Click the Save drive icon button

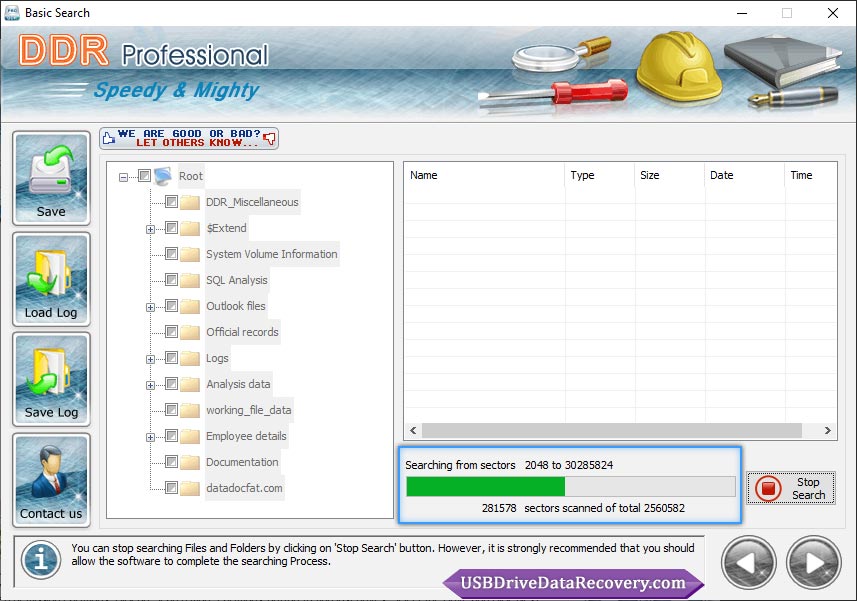pyautogui.click(x=51, y=178)
